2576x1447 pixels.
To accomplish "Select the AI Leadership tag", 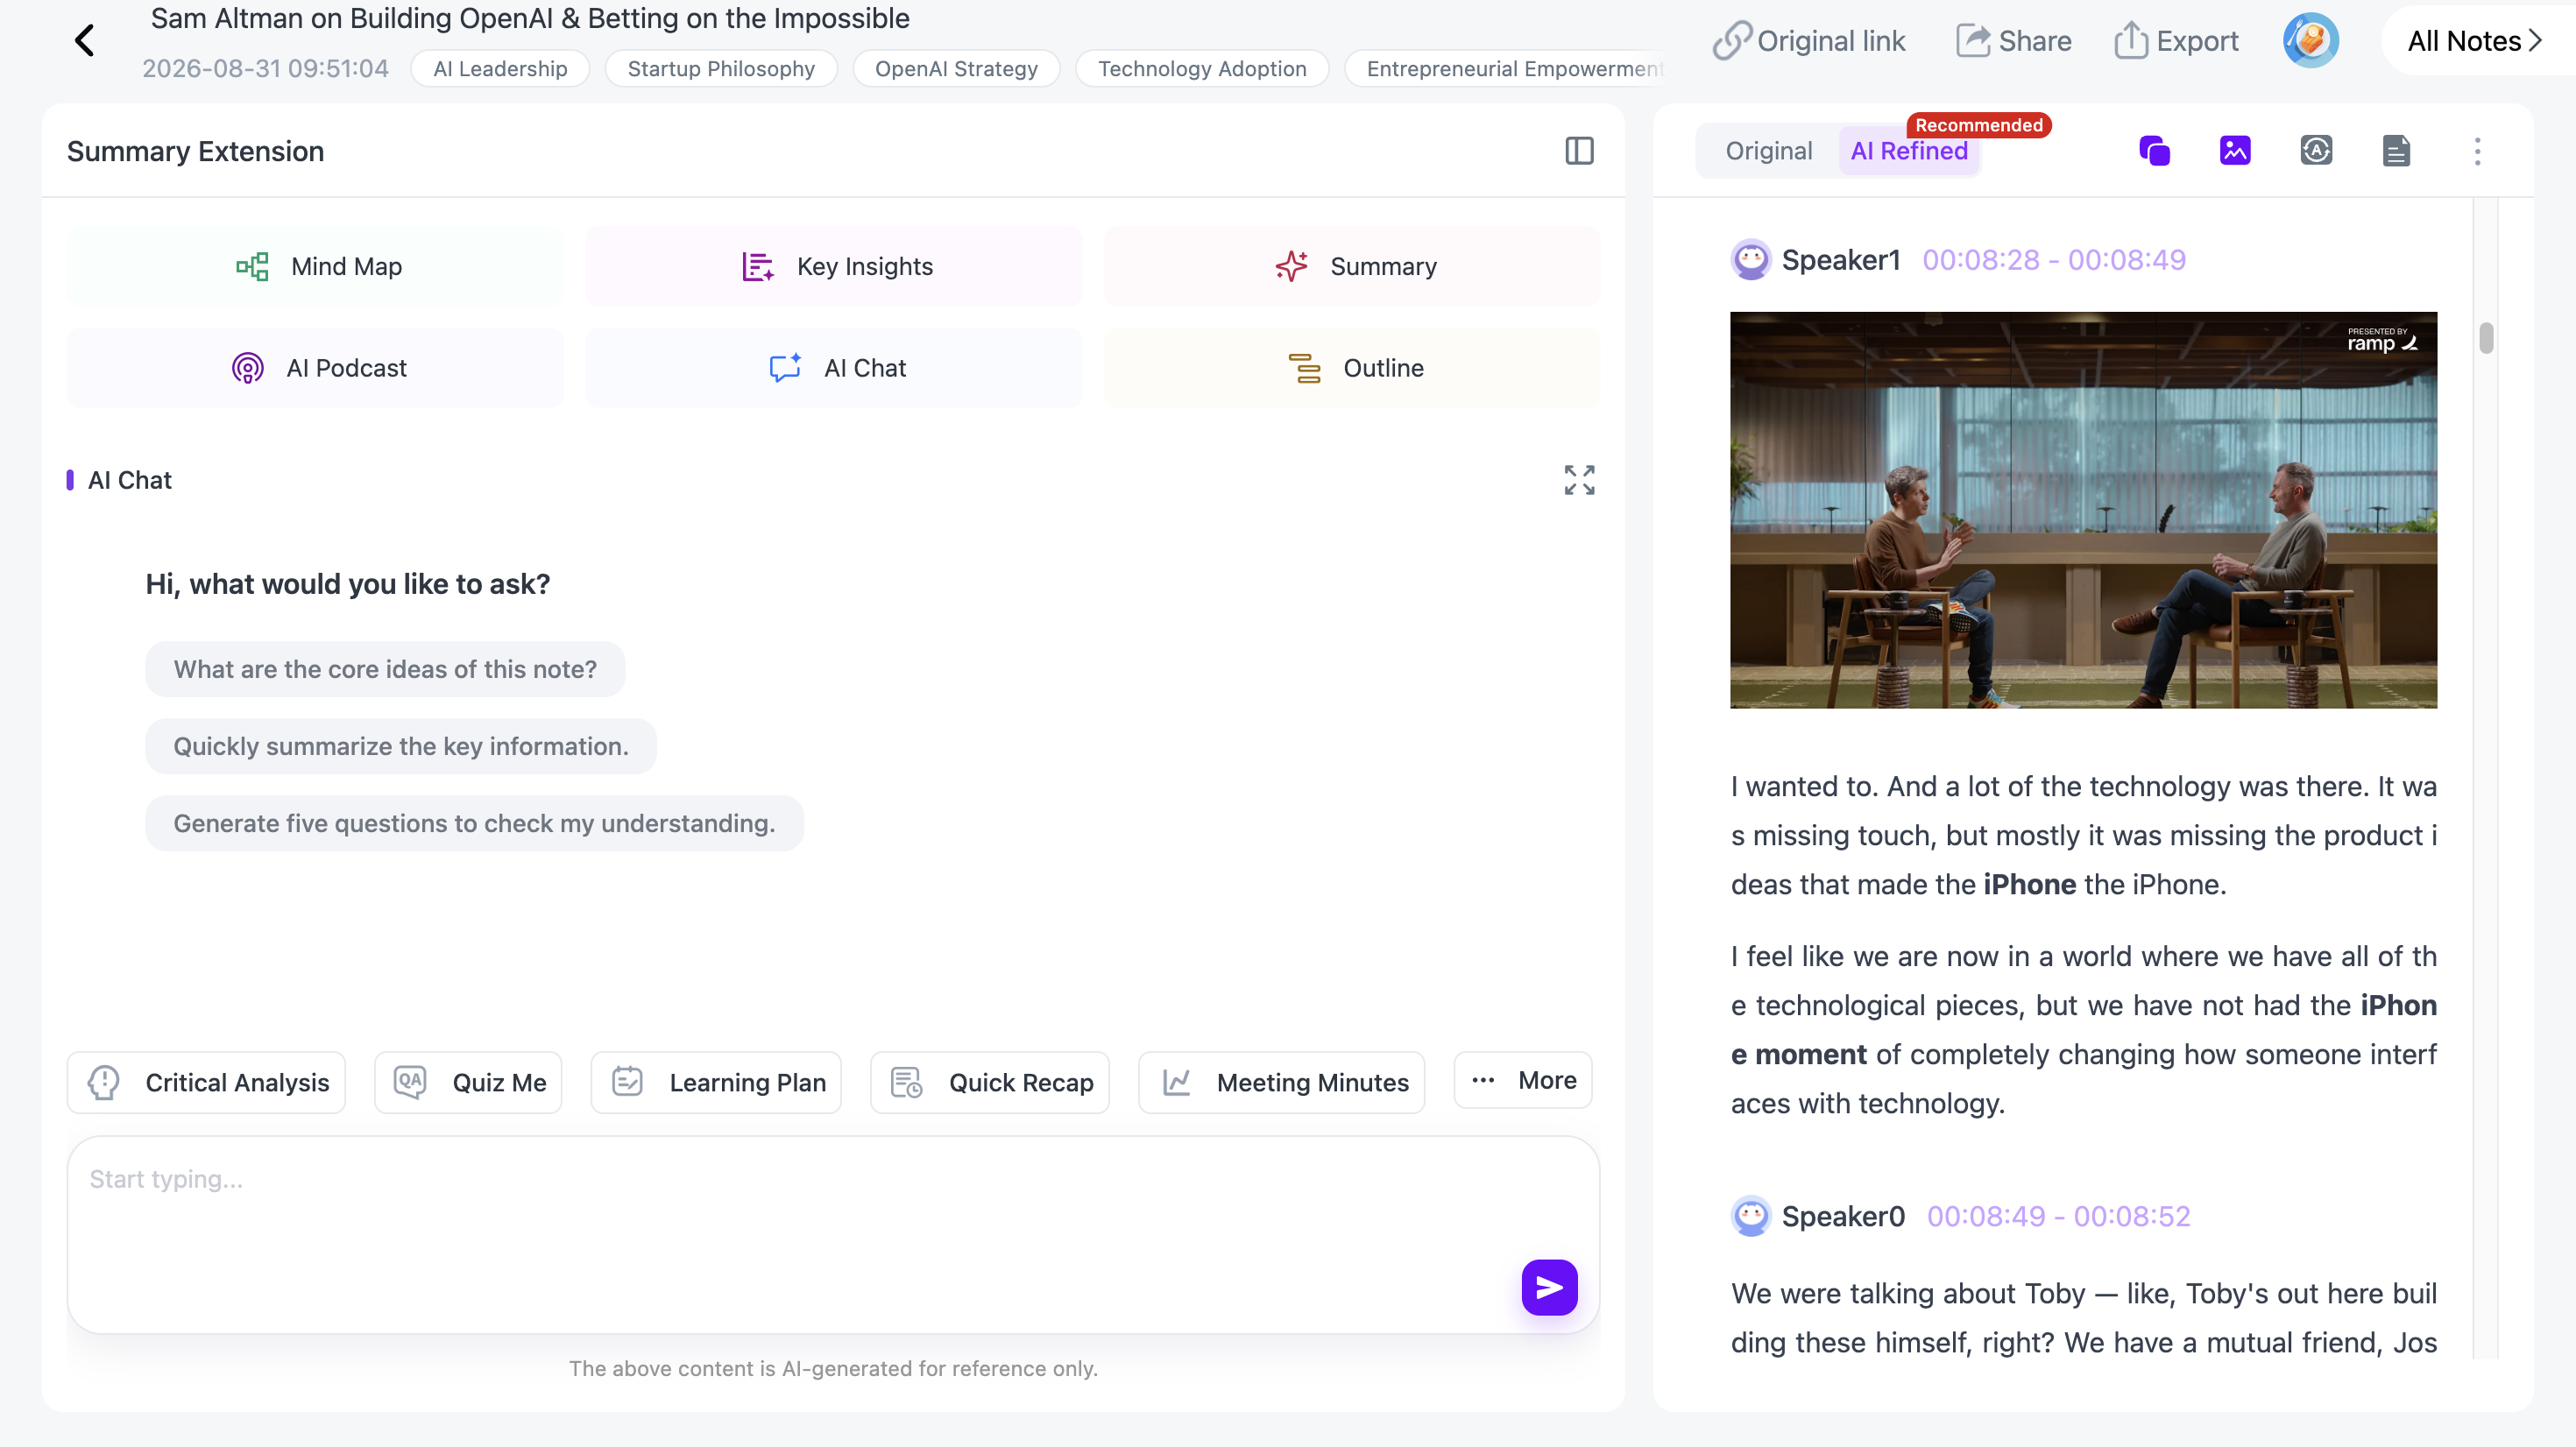I will (x=500, y=68).
